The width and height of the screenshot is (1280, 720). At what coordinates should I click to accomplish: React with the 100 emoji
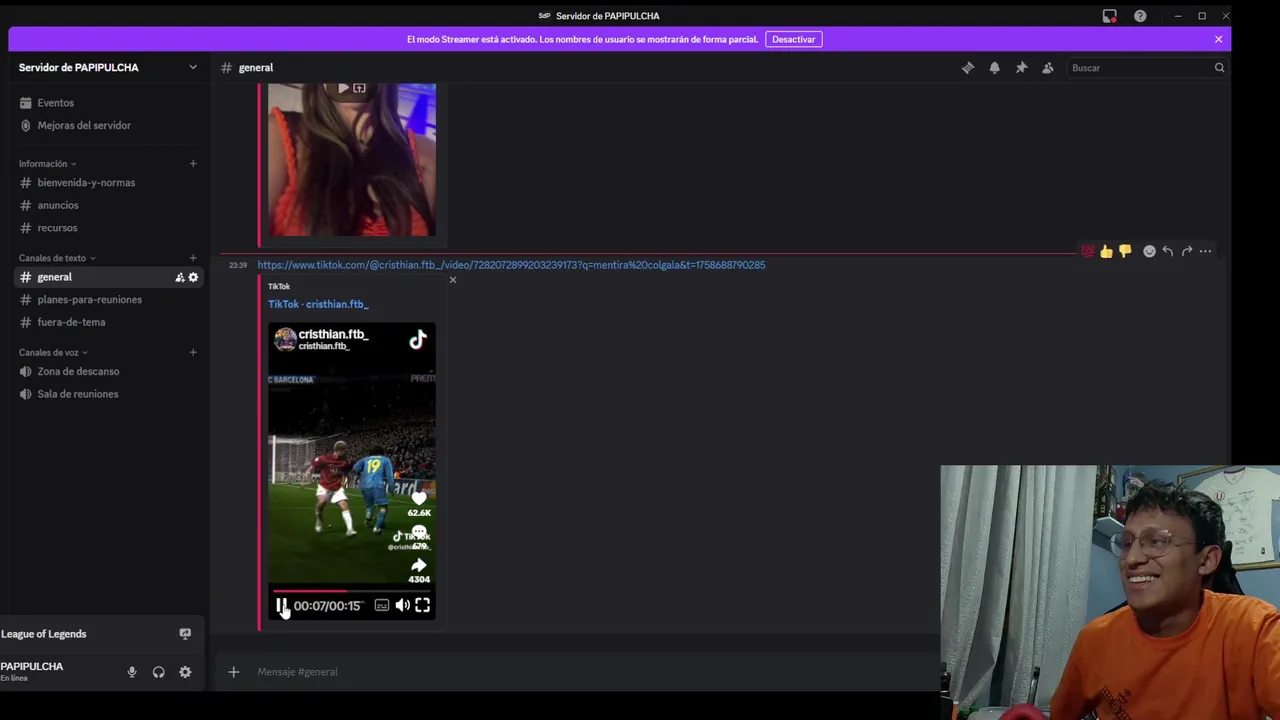1087,252
